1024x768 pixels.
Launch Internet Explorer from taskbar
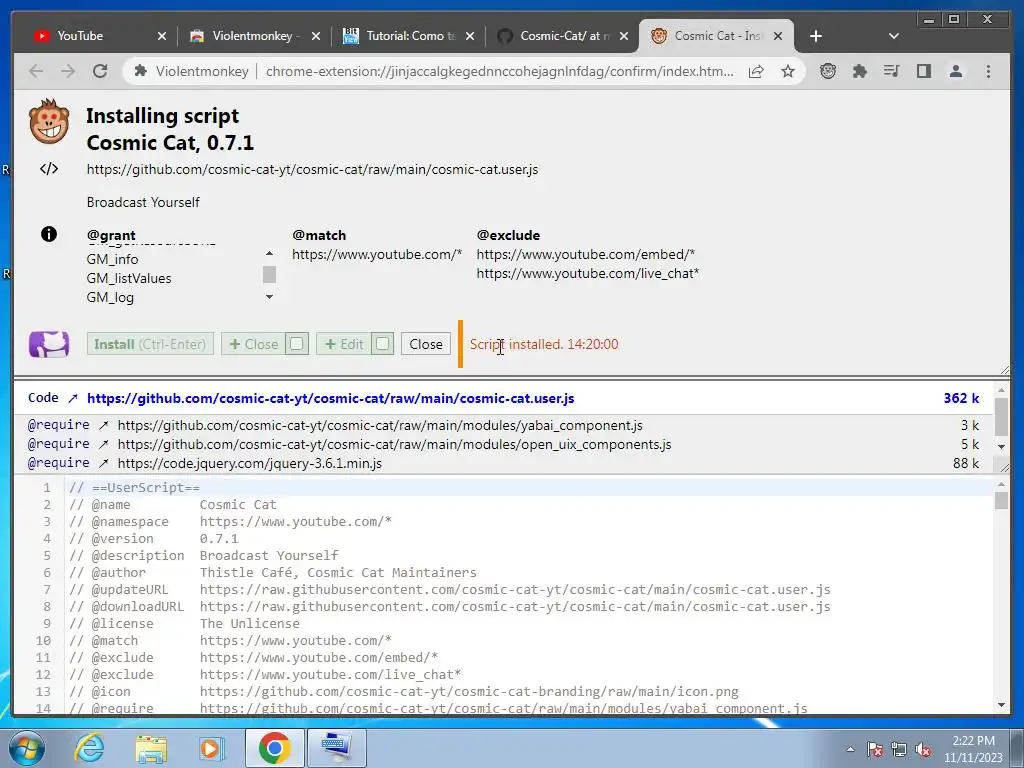coord(89,748)
